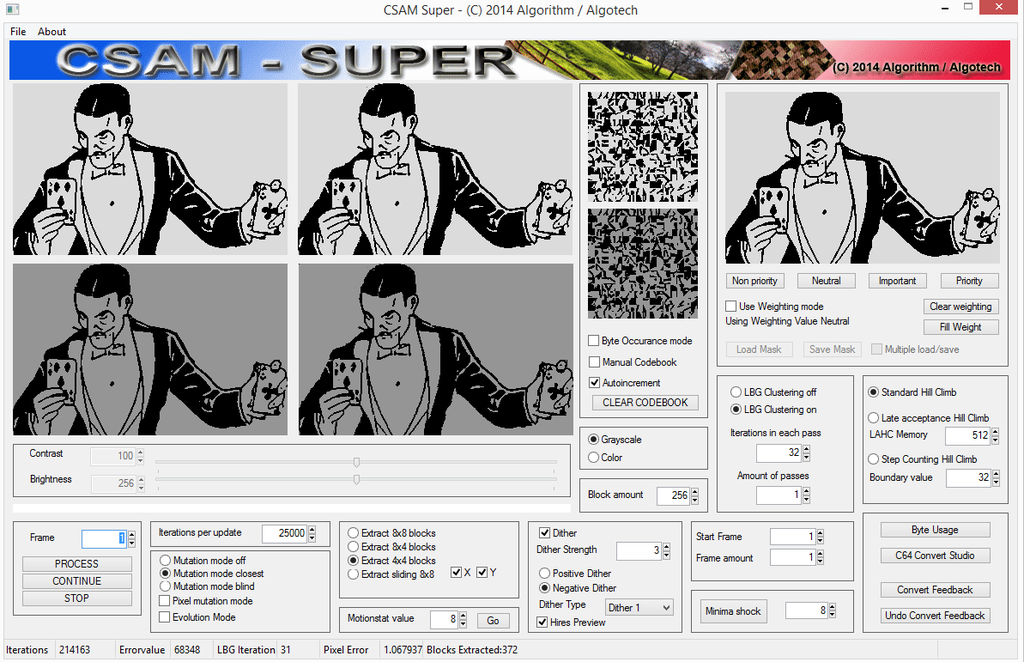Enable Byte Occurance mode checkbox
This screenshot has width=1024, height=662.
pos(595,341)
